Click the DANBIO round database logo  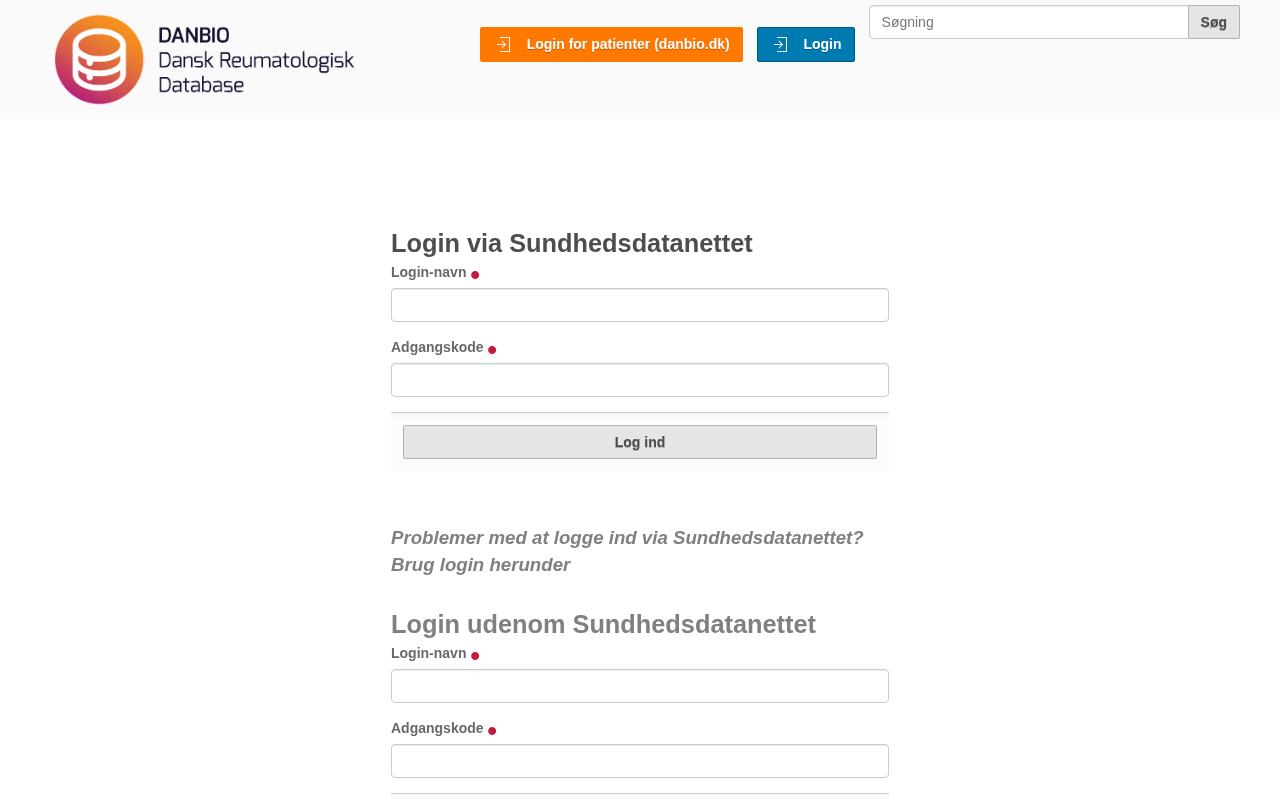tap(99, 59)
